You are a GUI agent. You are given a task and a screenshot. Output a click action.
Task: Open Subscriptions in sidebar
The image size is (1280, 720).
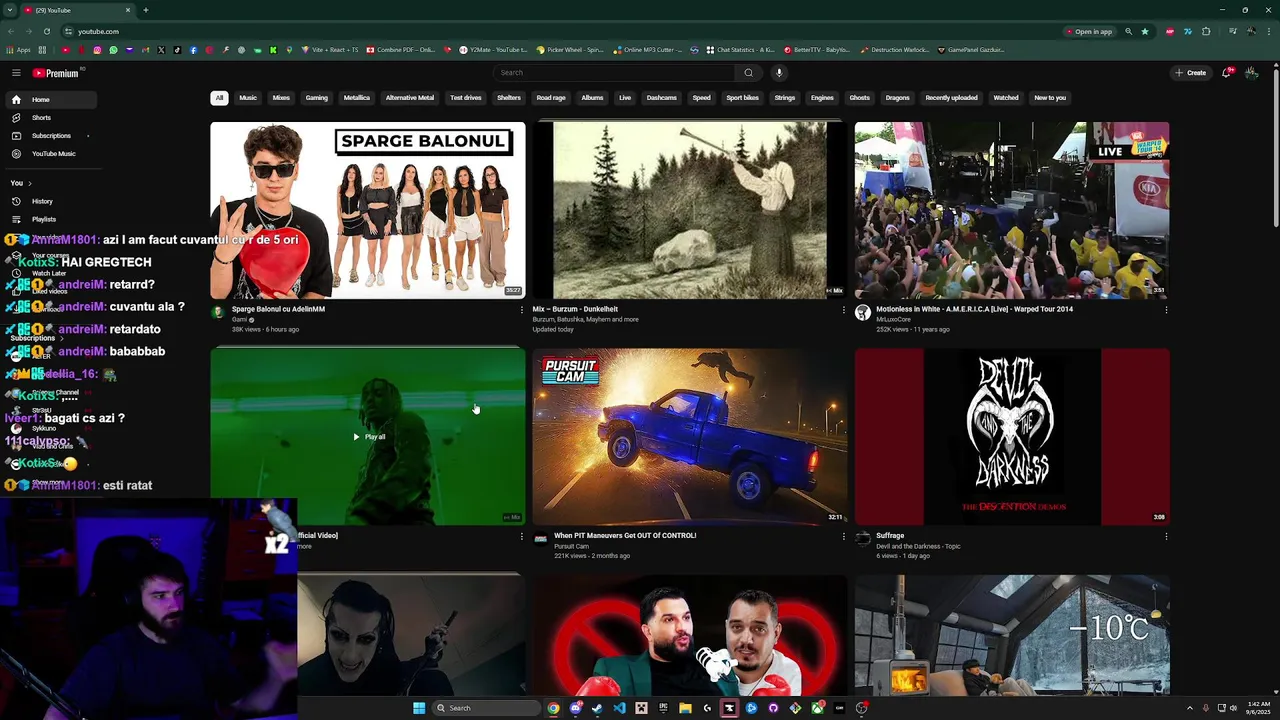50,135
